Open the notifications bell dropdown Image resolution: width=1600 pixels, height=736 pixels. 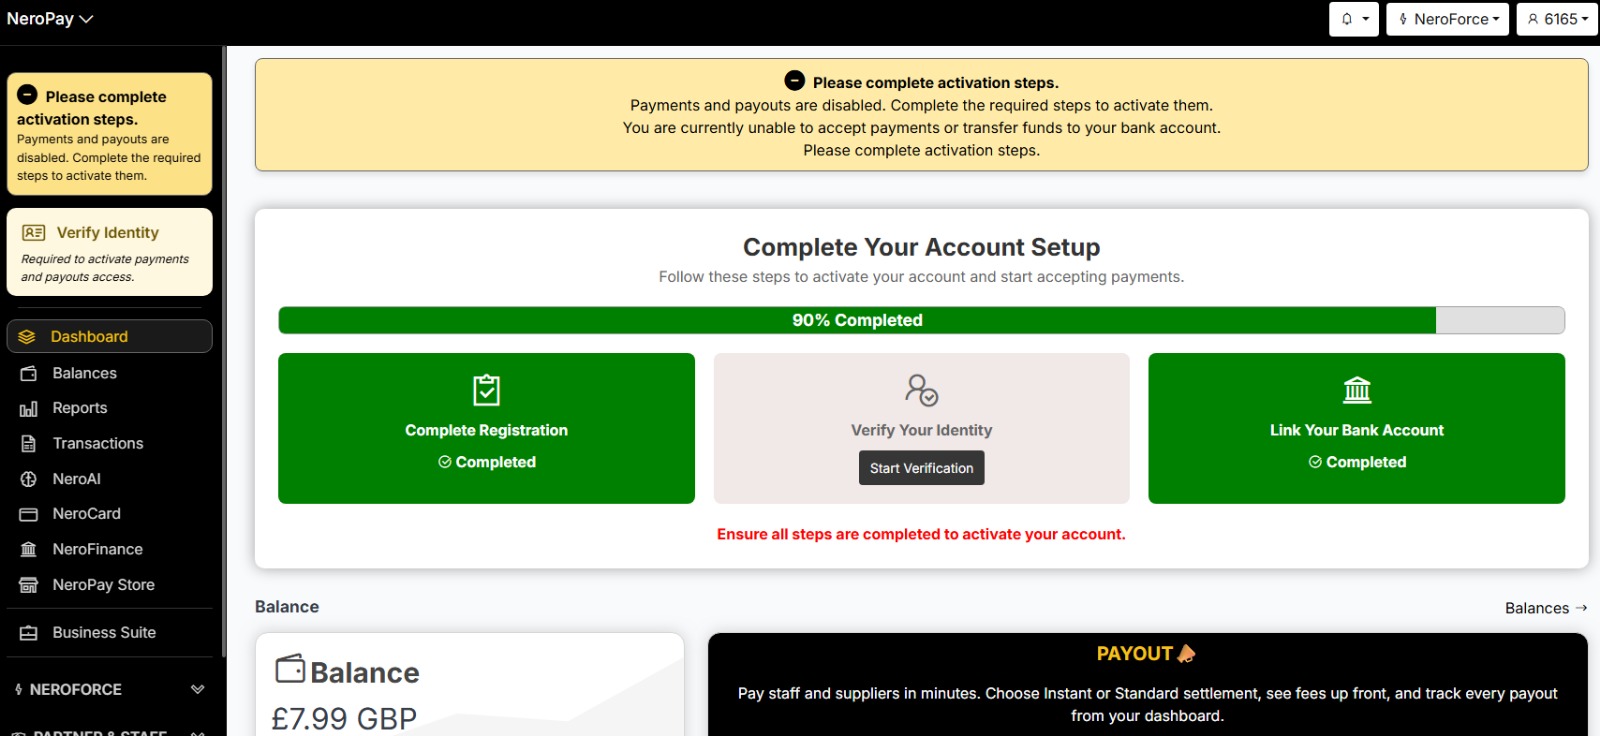(1353, 19)
